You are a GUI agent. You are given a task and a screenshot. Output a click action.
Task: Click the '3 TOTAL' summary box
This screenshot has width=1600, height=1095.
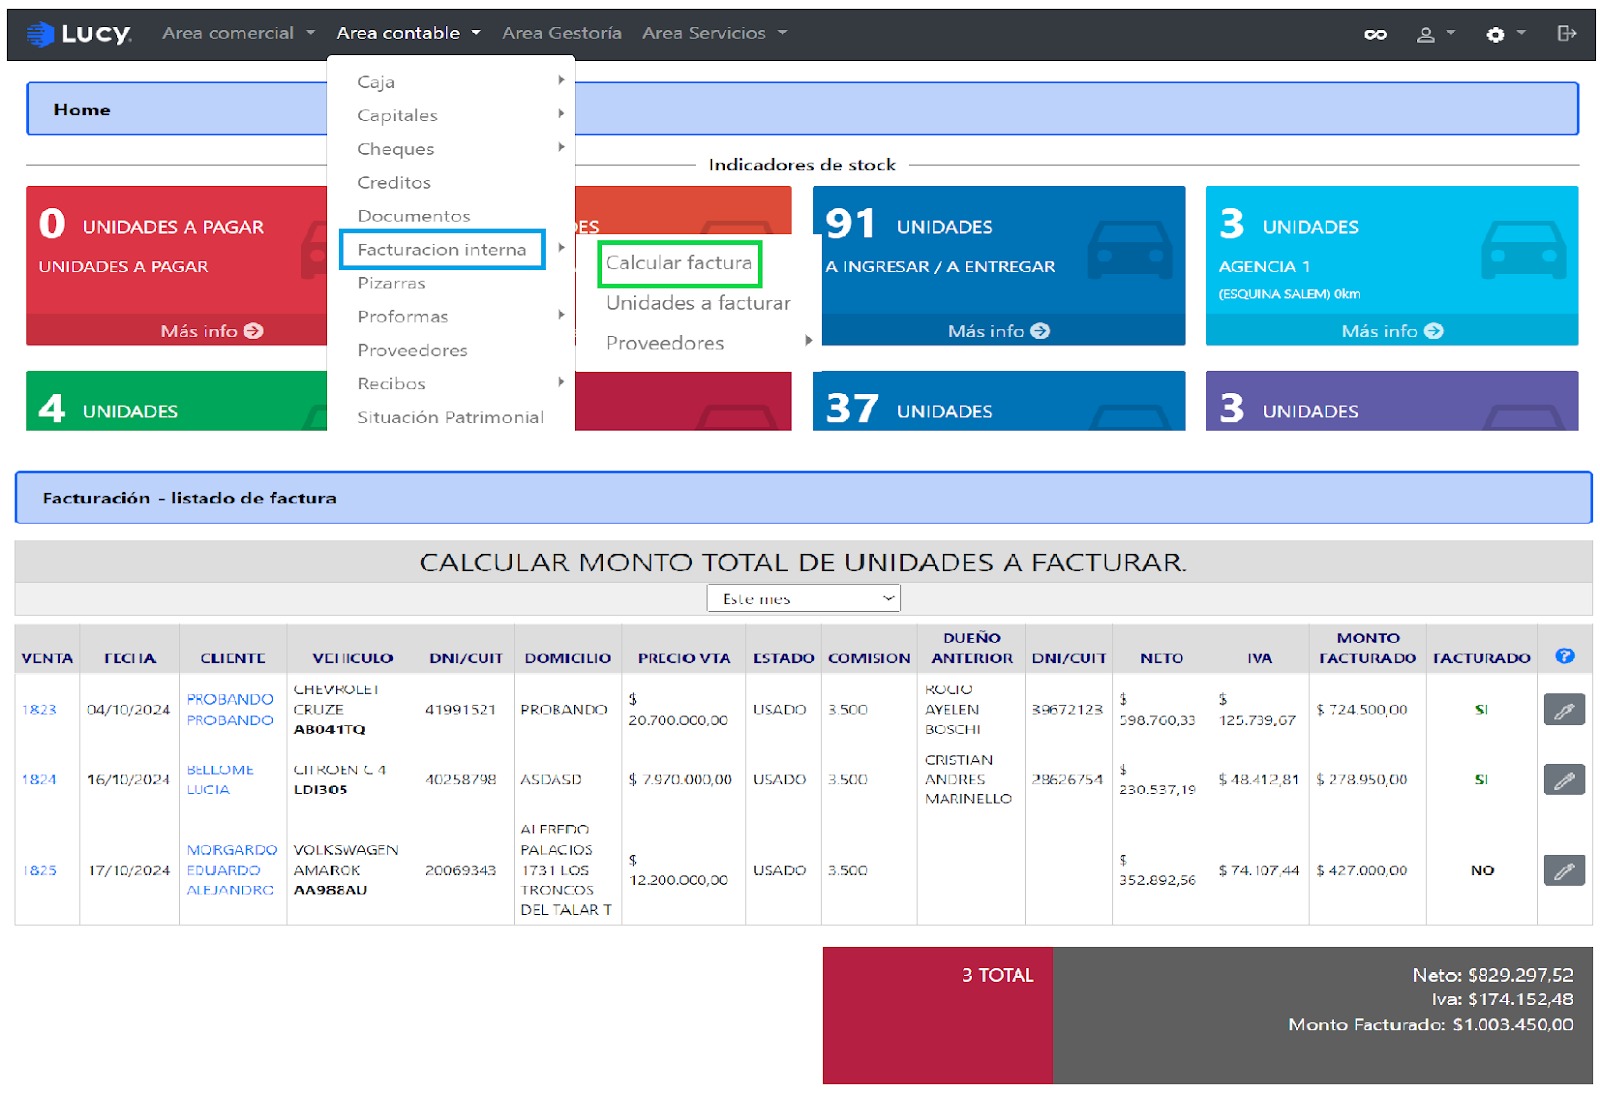(x=937, y=1016)
